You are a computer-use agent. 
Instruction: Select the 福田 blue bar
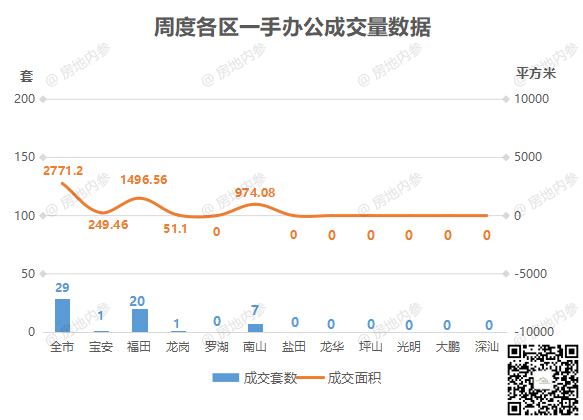point(140,320)
